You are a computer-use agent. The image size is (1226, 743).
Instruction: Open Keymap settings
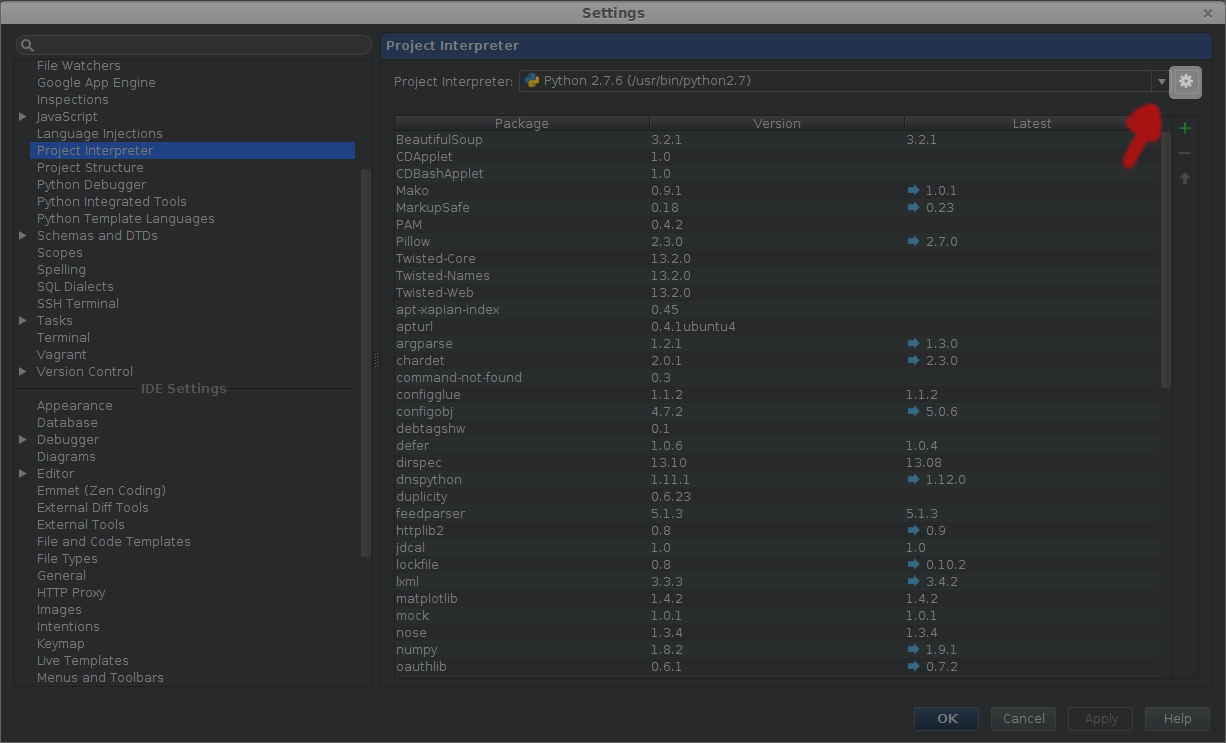click(61, 644)
